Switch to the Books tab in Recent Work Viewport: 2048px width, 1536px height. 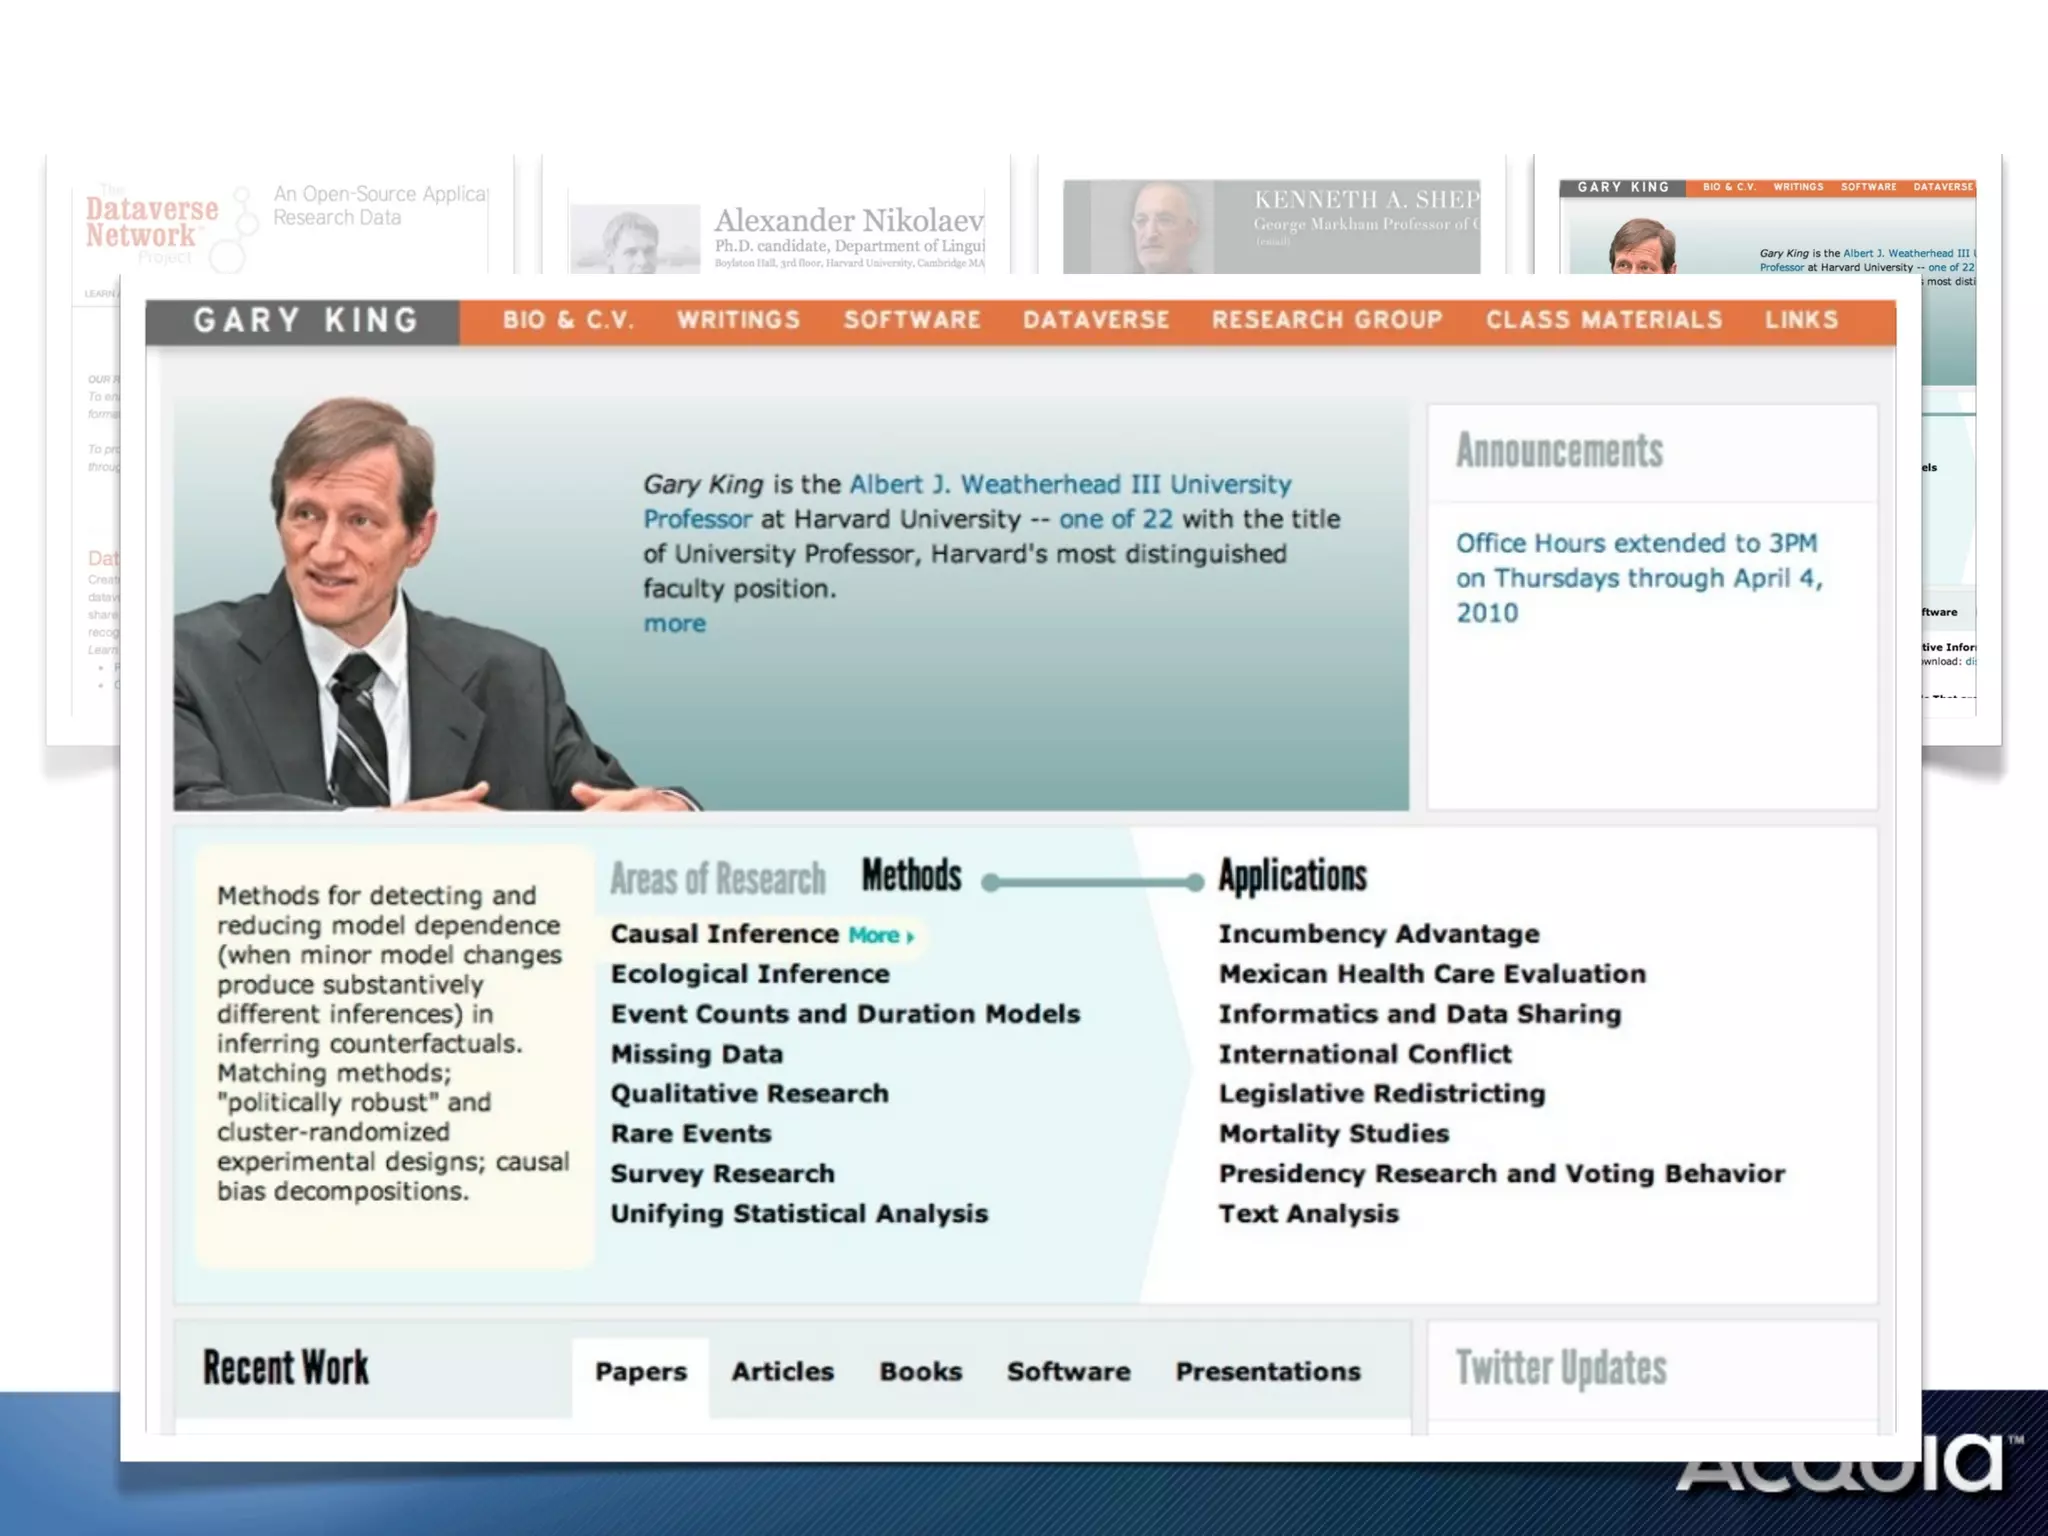(920, 1372)
